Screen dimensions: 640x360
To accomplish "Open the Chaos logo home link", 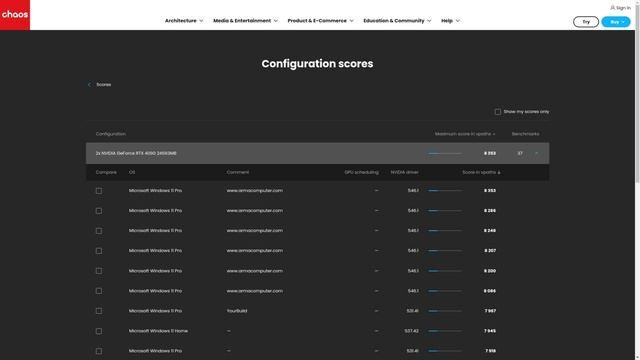I will tap(15, 15).
